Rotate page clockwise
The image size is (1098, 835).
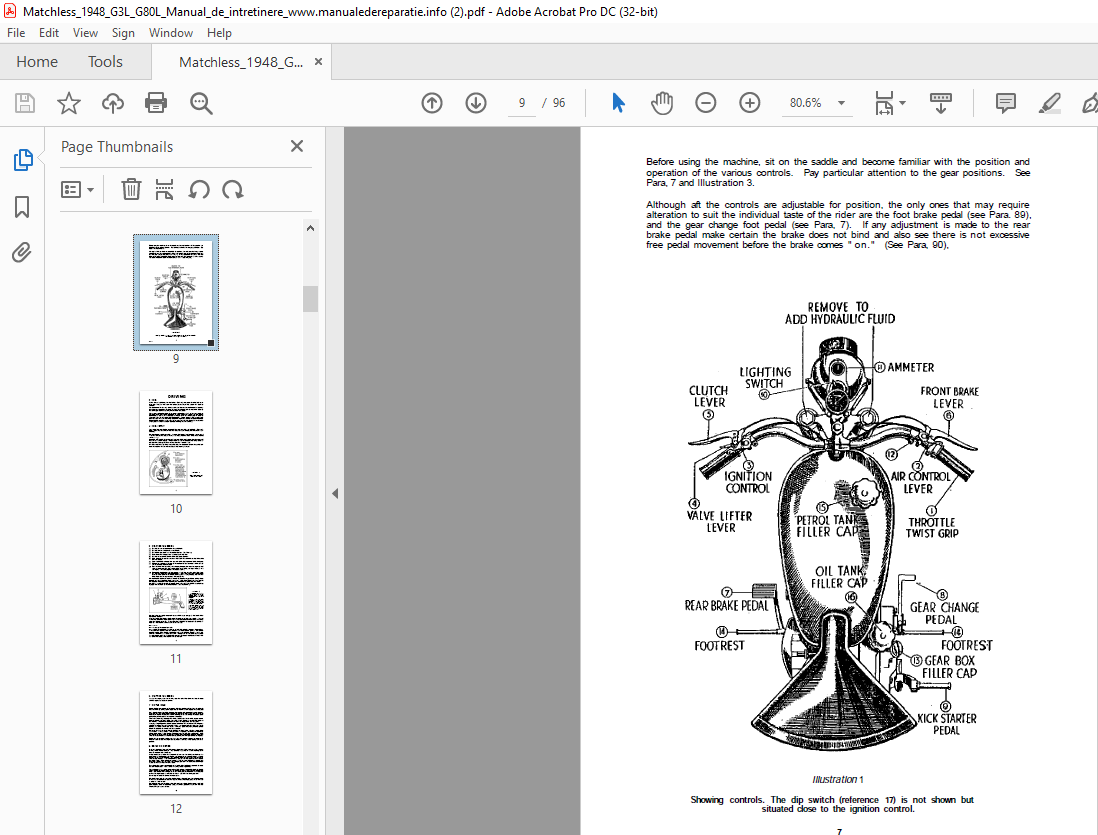point(232,189)
